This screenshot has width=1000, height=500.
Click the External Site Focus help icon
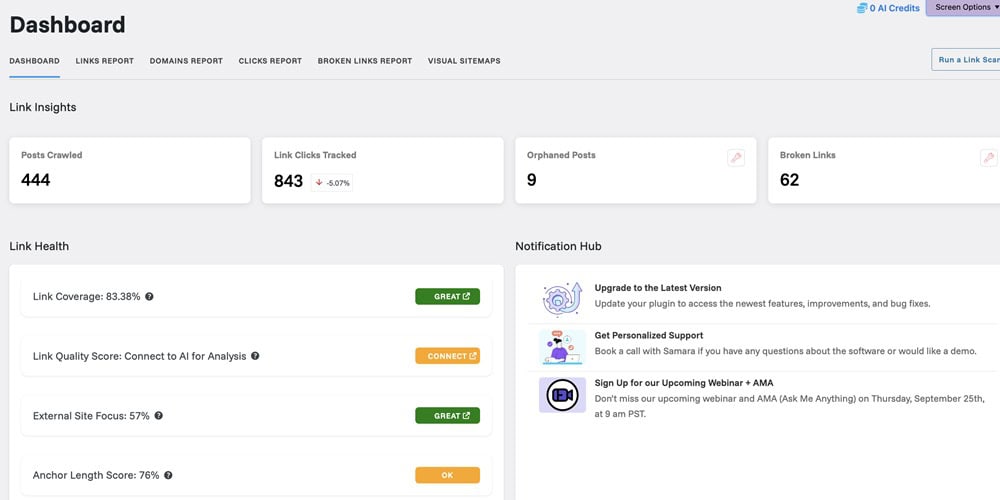point(159,416)
